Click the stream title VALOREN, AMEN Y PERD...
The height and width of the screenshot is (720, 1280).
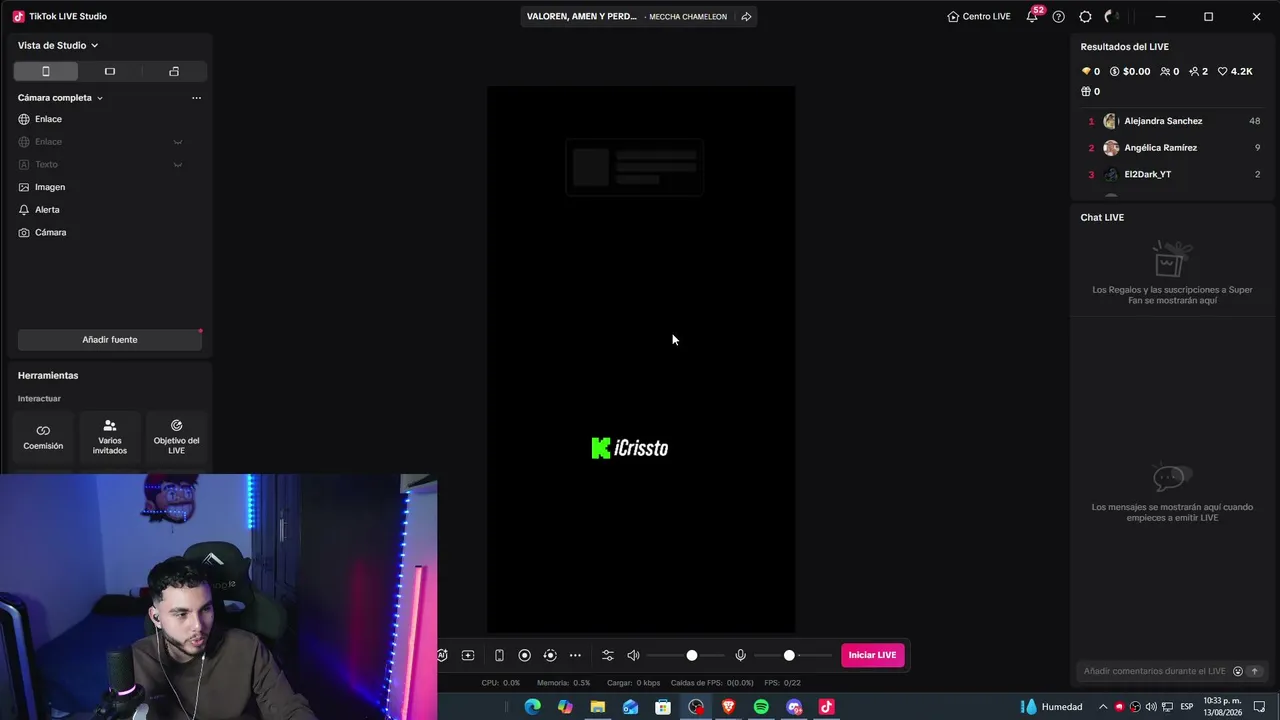(582, 16)
